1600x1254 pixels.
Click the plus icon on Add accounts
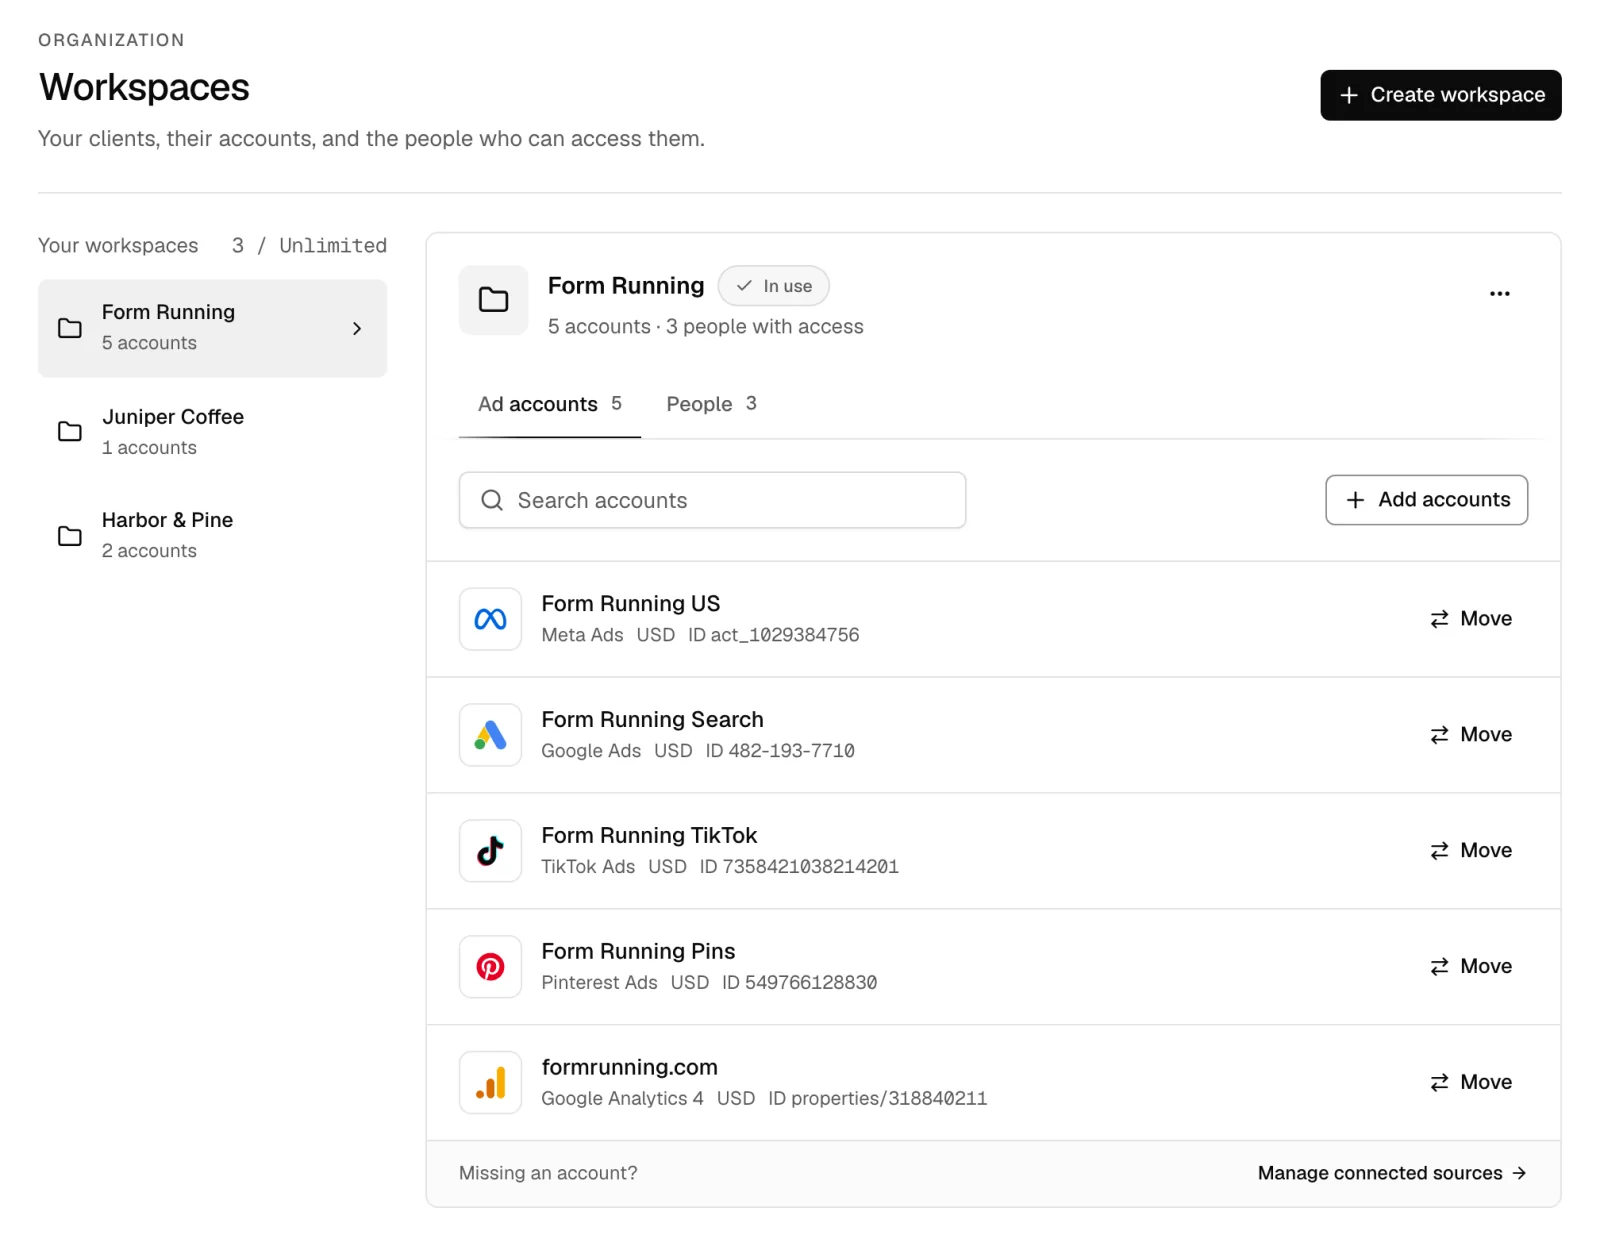1355,500
